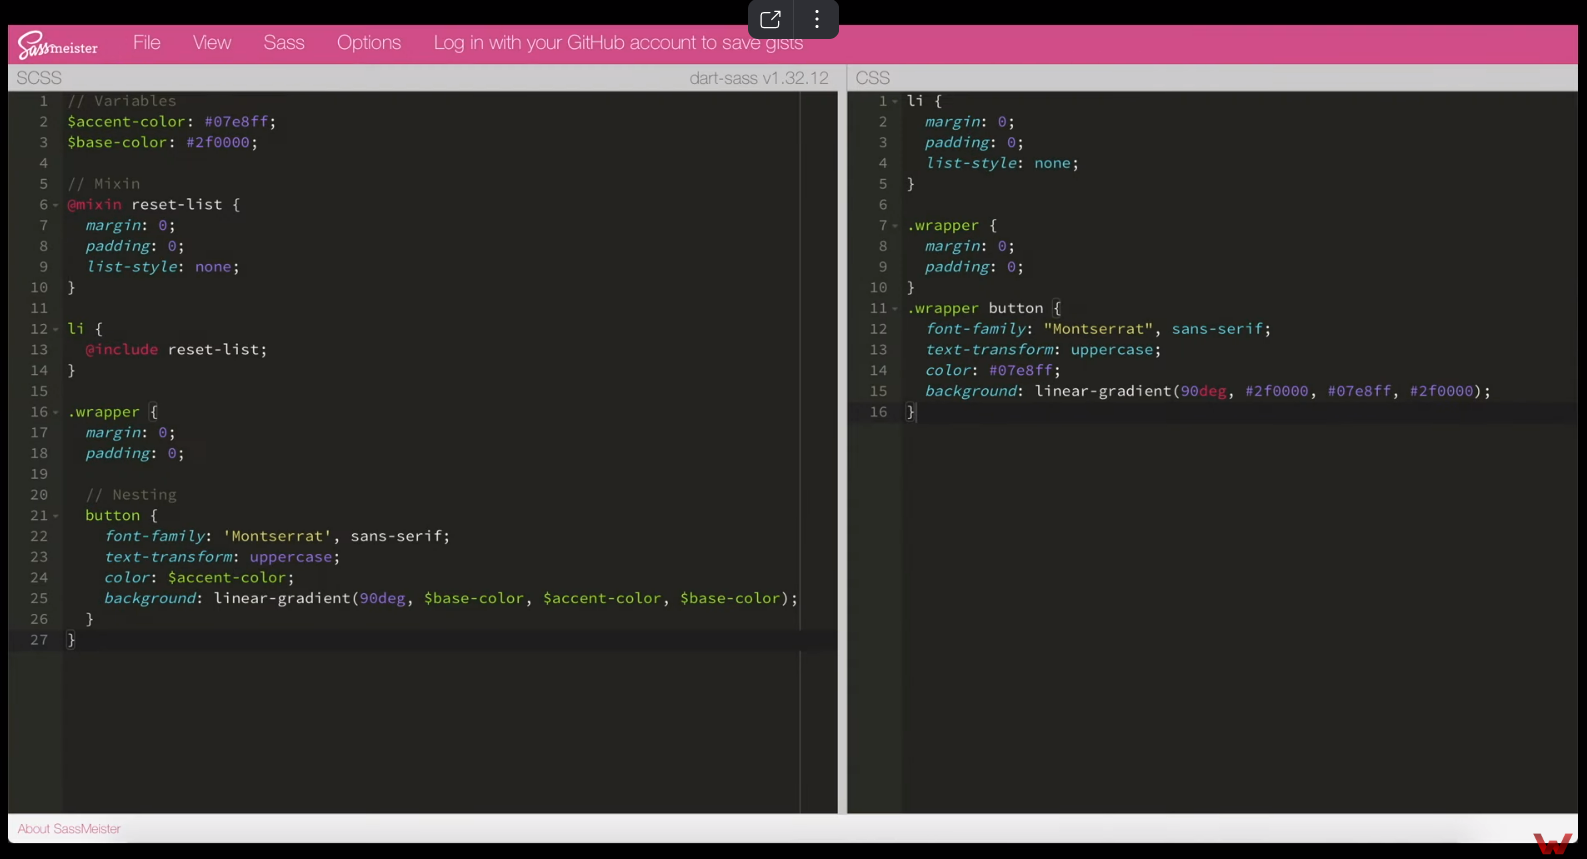The image size is (1587, 859).
Task: Fold the .wrapper button rule at CSS line 11
Action: (895, 309)
